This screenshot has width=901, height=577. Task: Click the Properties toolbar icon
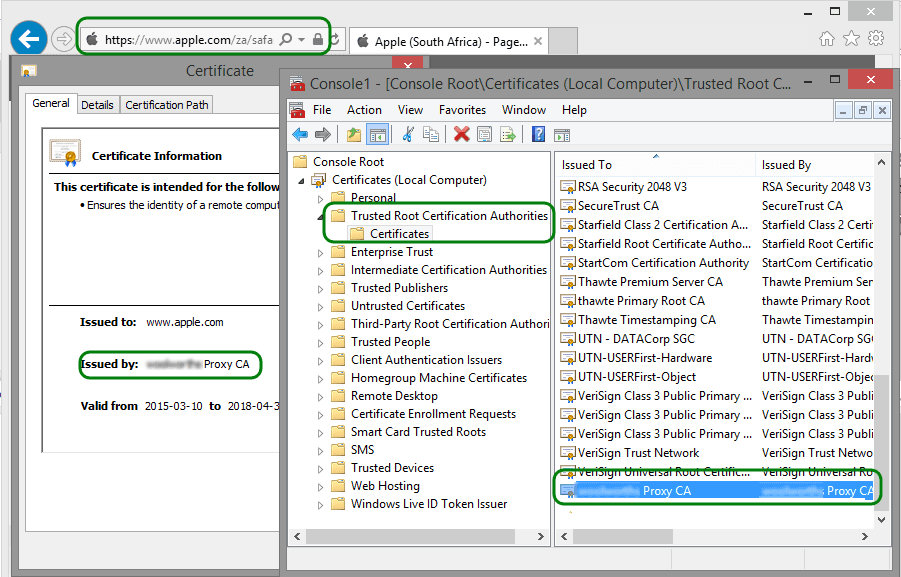[x=484, y=134]
